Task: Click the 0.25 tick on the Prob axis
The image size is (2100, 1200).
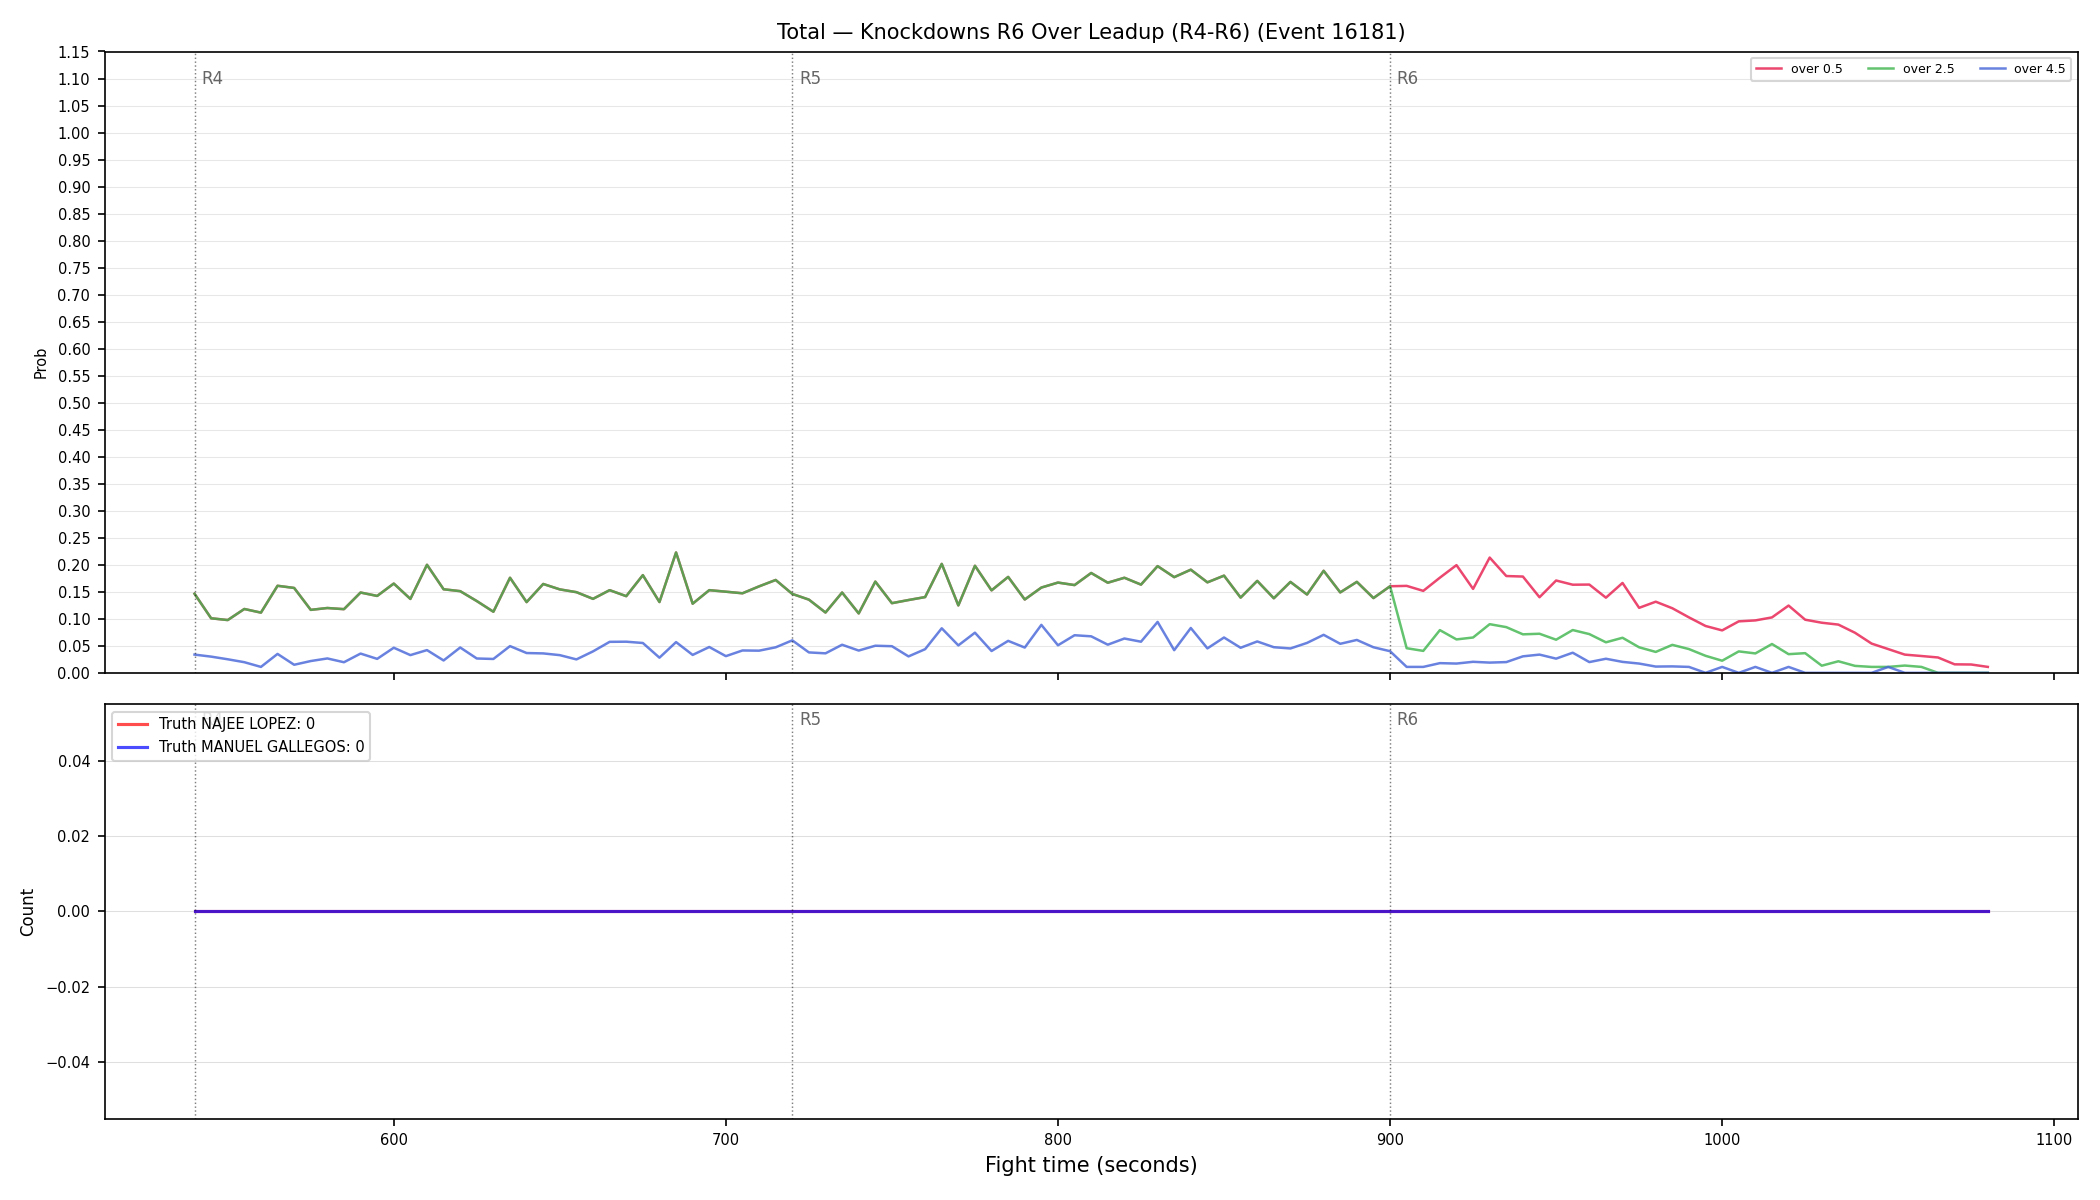Action: tap(74, 539)
